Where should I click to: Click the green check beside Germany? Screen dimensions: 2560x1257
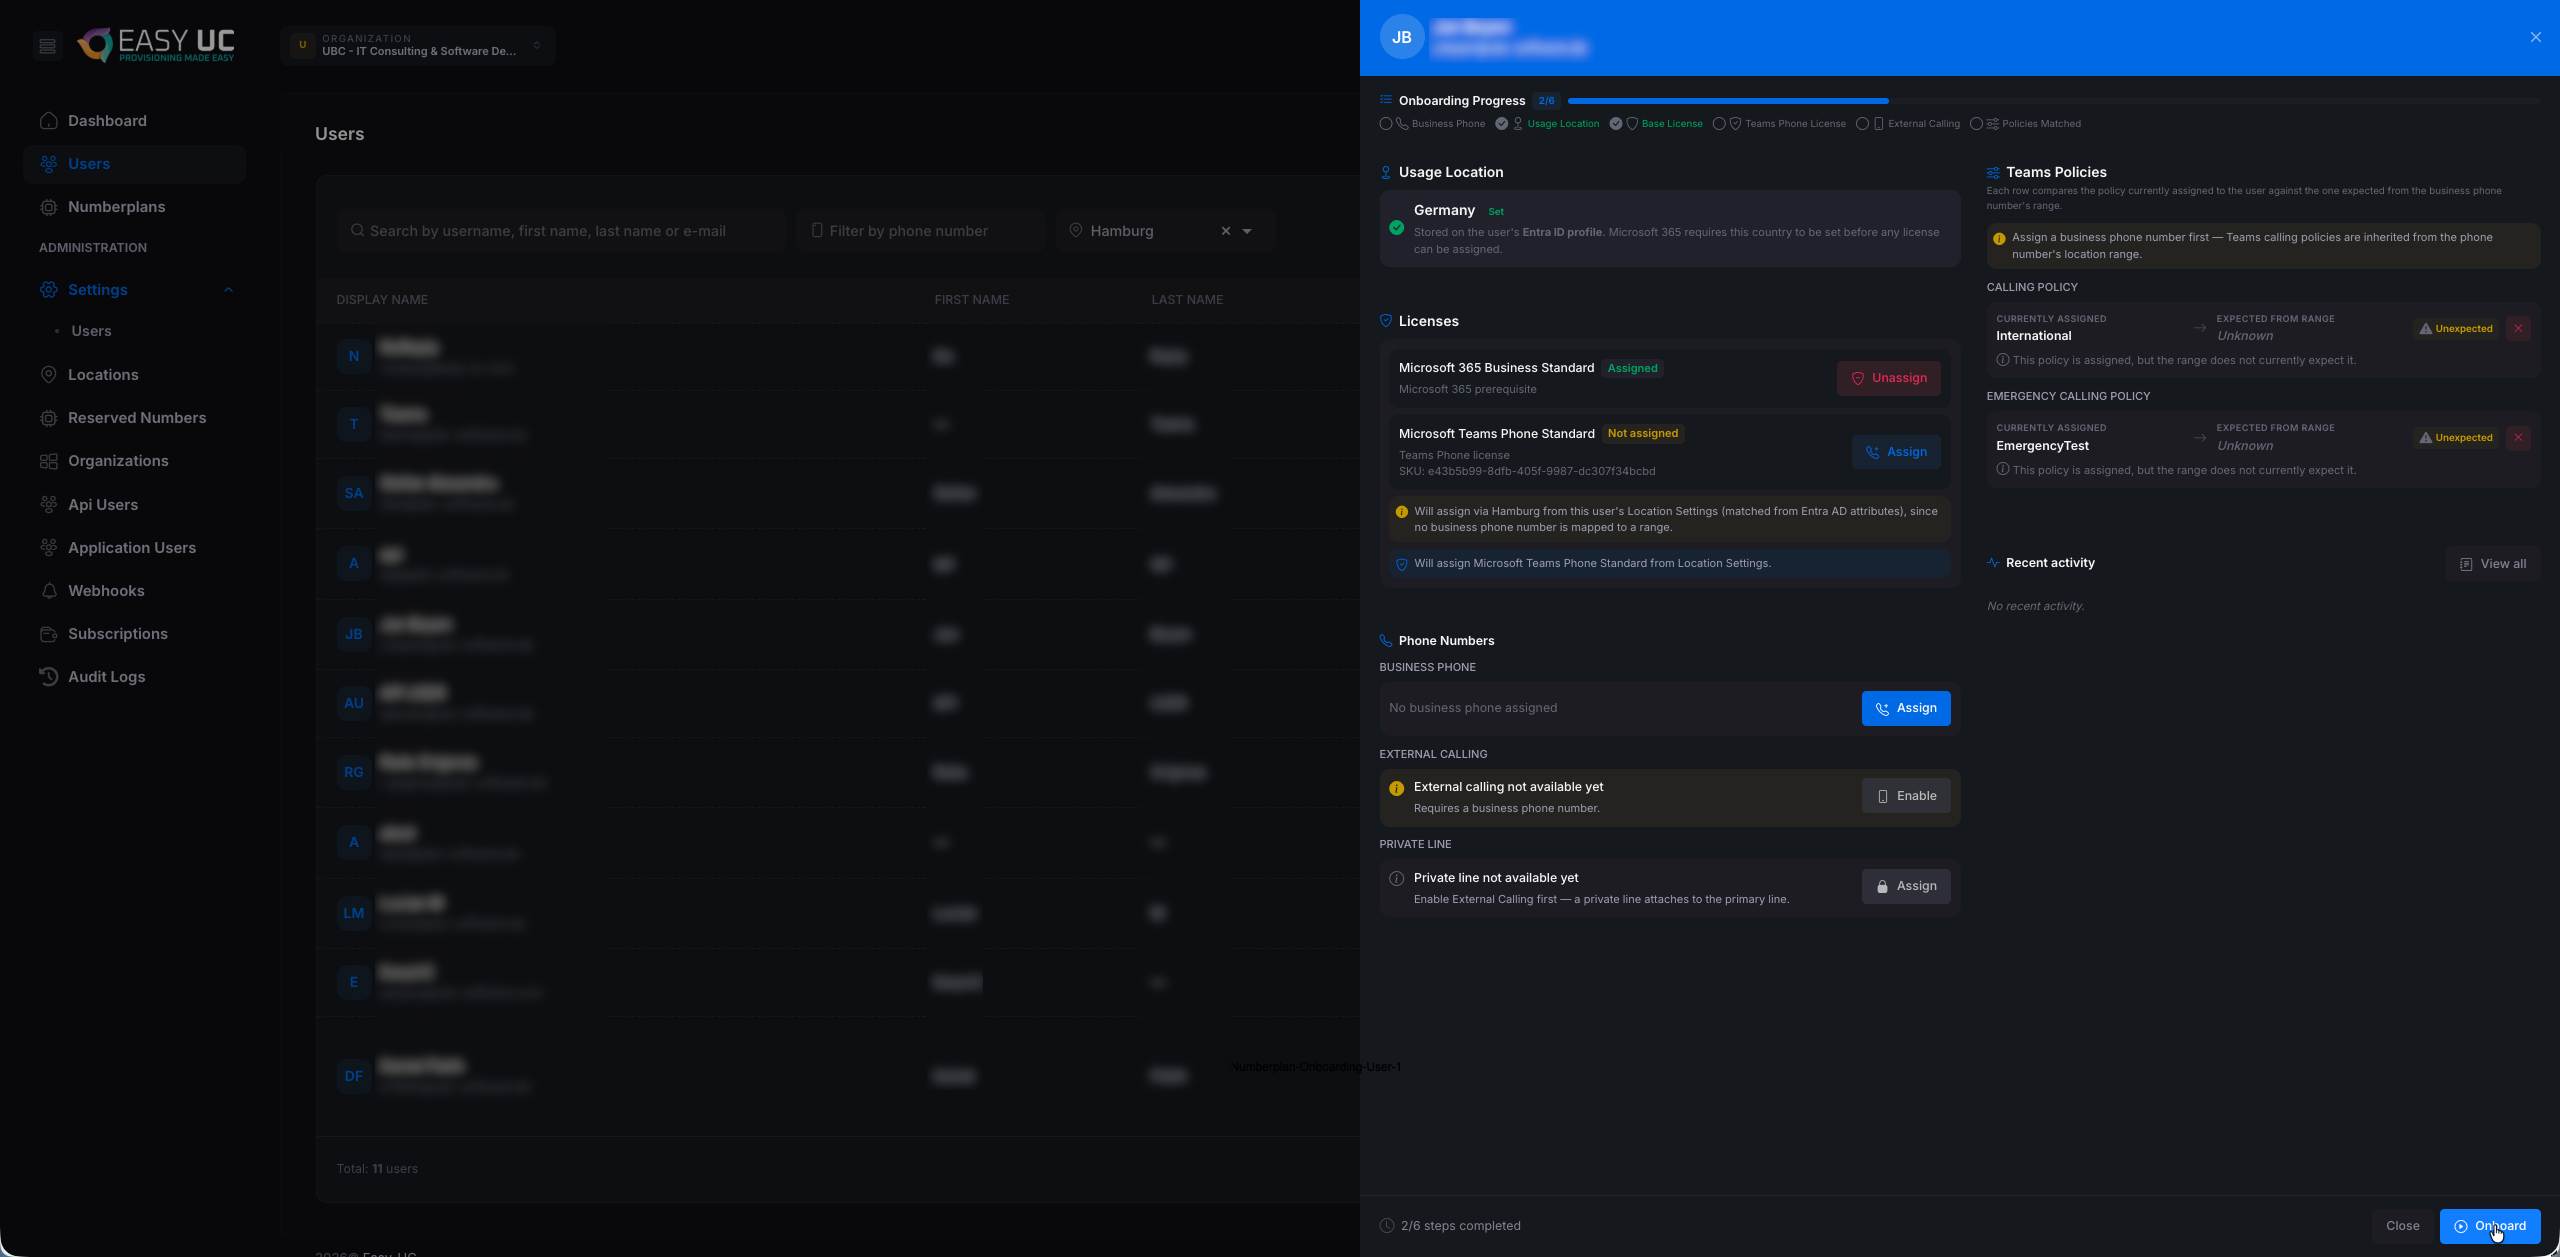click(x=1396, y=228)
